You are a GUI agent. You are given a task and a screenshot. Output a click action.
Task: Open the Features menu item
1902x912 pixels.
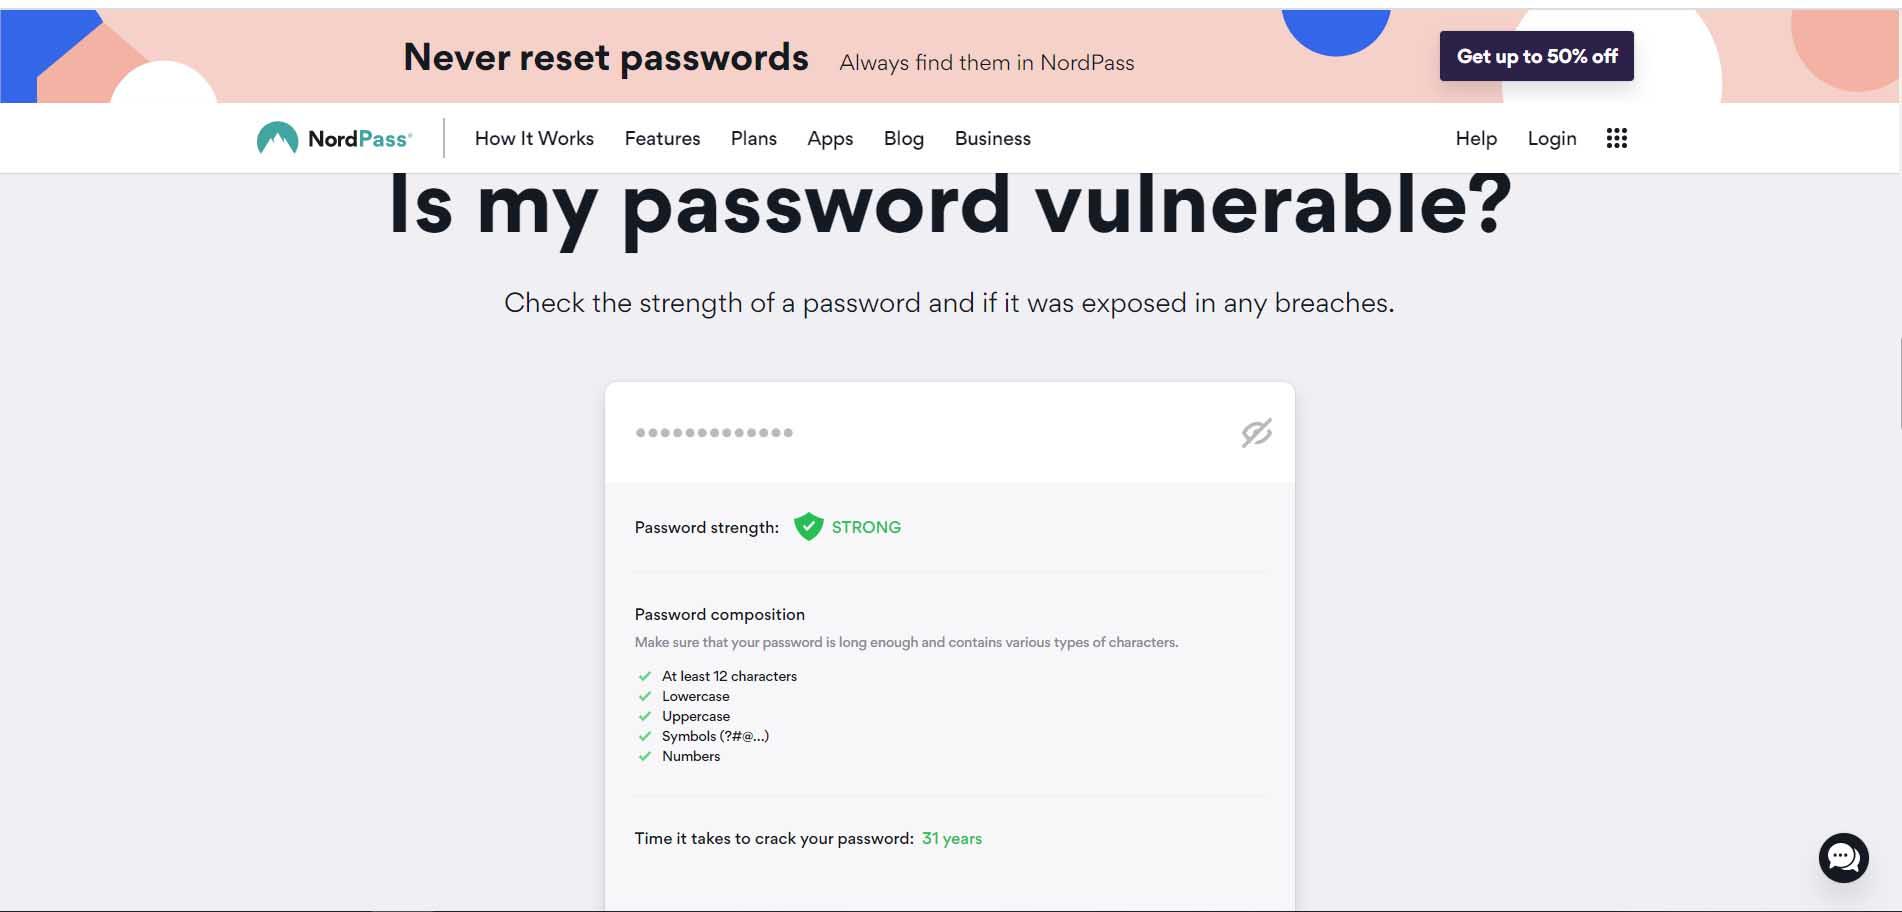click(x=662, y=138)
